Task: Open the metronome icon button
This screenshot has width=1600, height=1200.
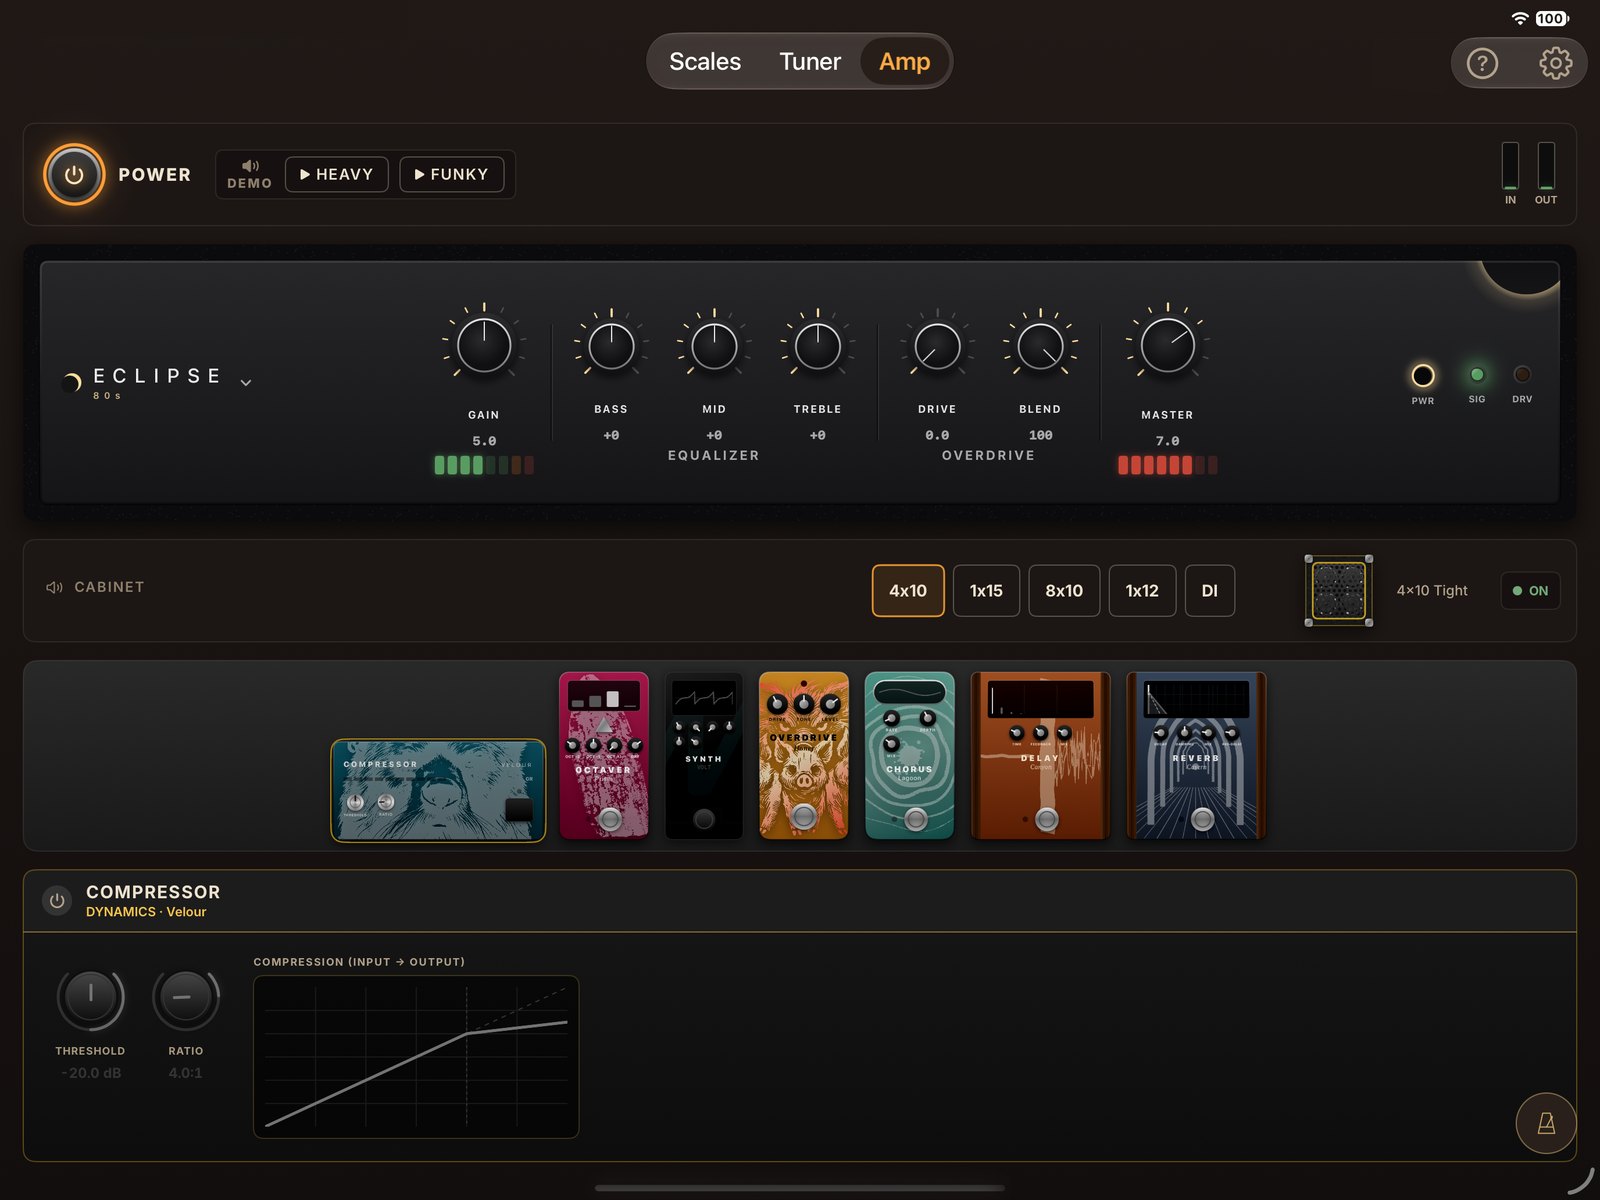Action: (1546, 1123)
